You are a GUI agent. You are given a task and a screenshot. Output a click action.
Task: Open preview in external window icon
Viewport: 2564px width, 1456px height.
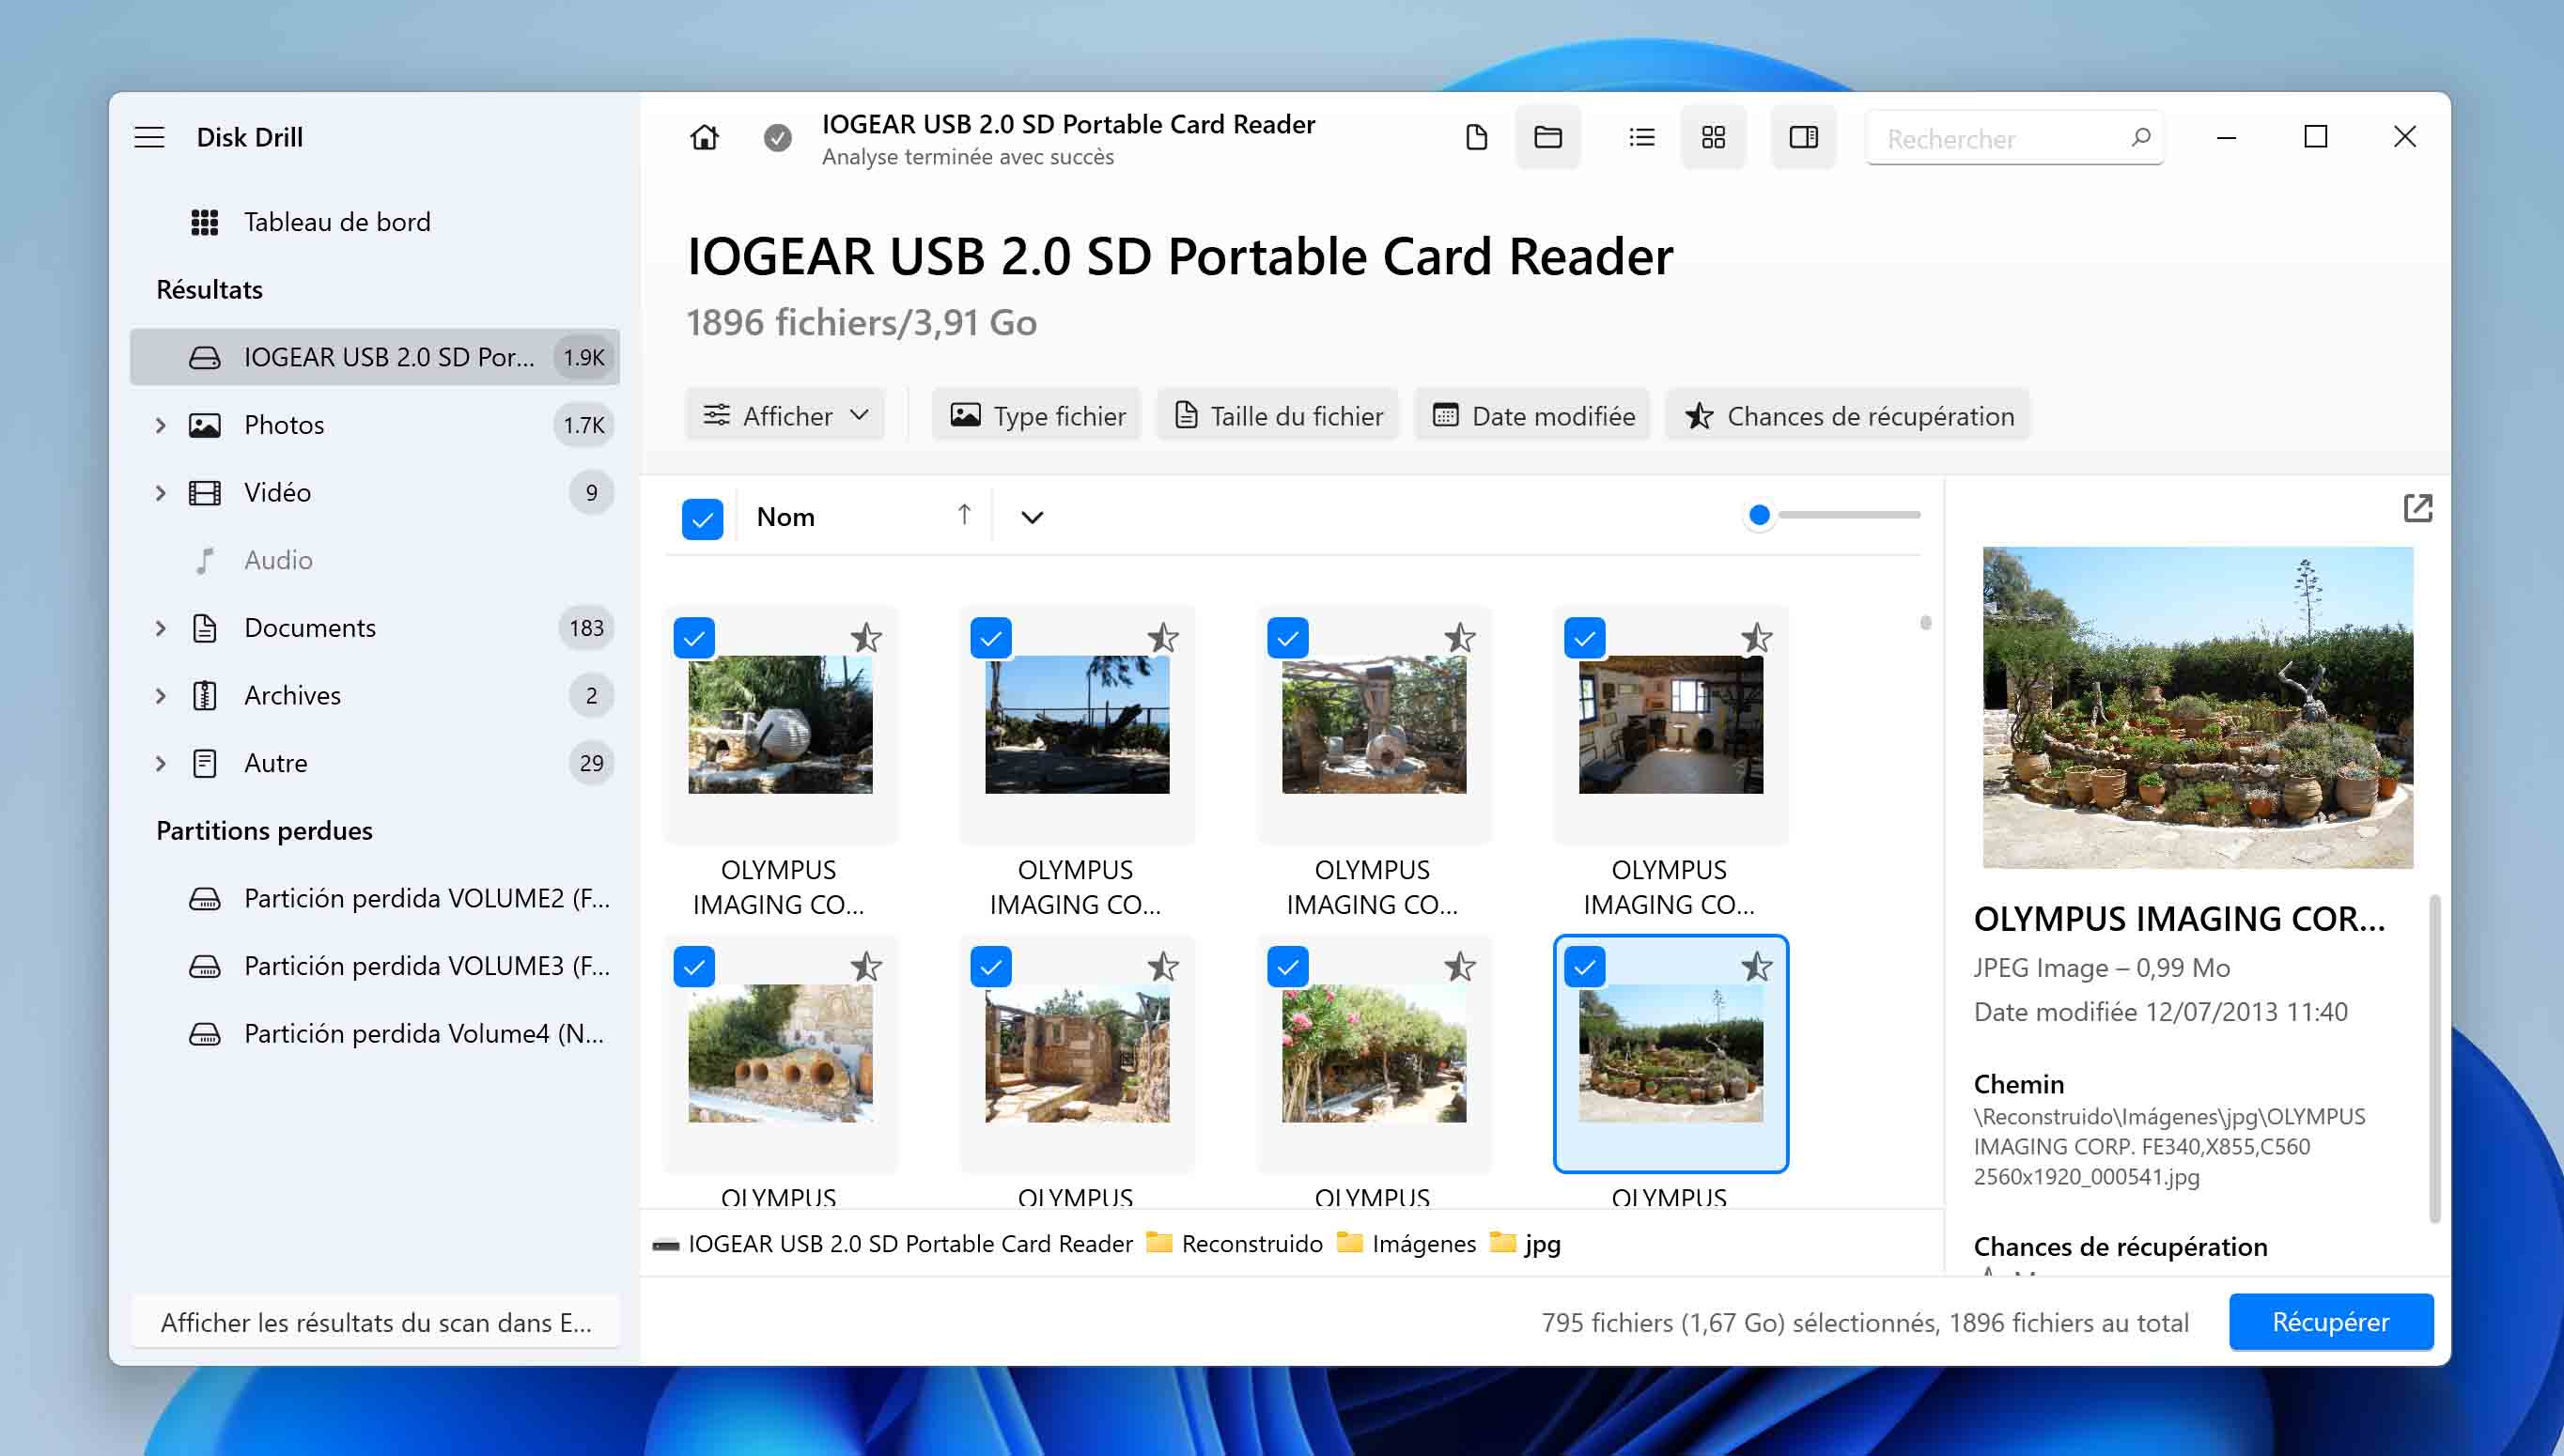pos(2417,508)
